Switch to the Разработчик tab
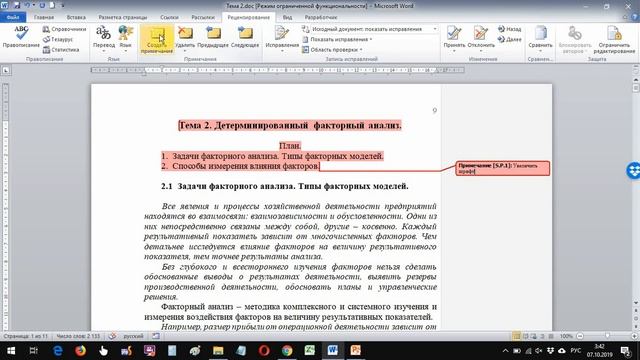 (321, 17)
